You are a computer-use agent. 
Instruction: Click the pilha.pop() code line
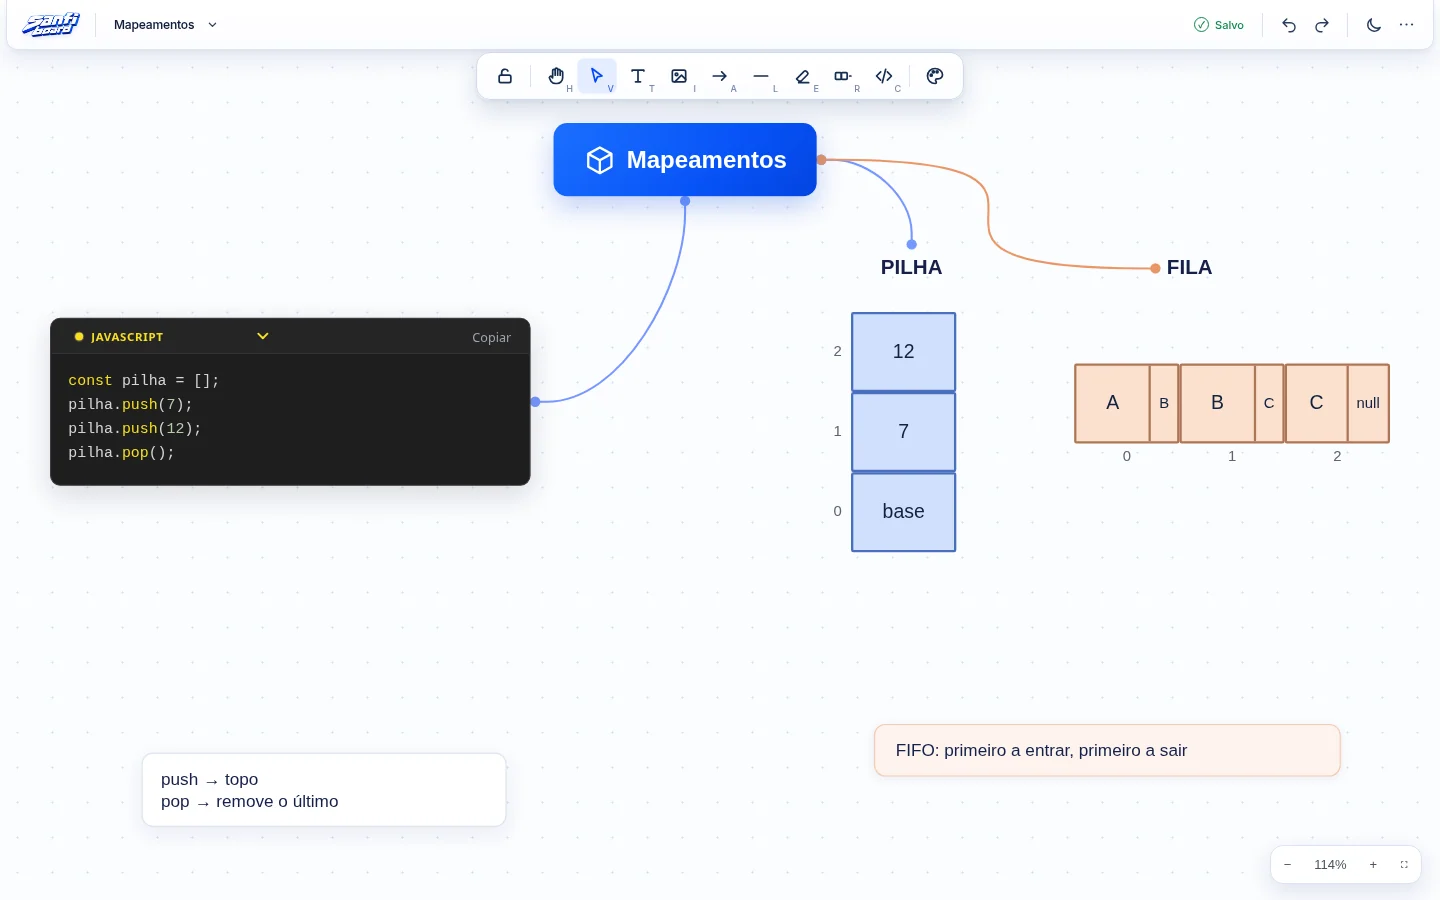pyautogui.click(x=121, y=453)
